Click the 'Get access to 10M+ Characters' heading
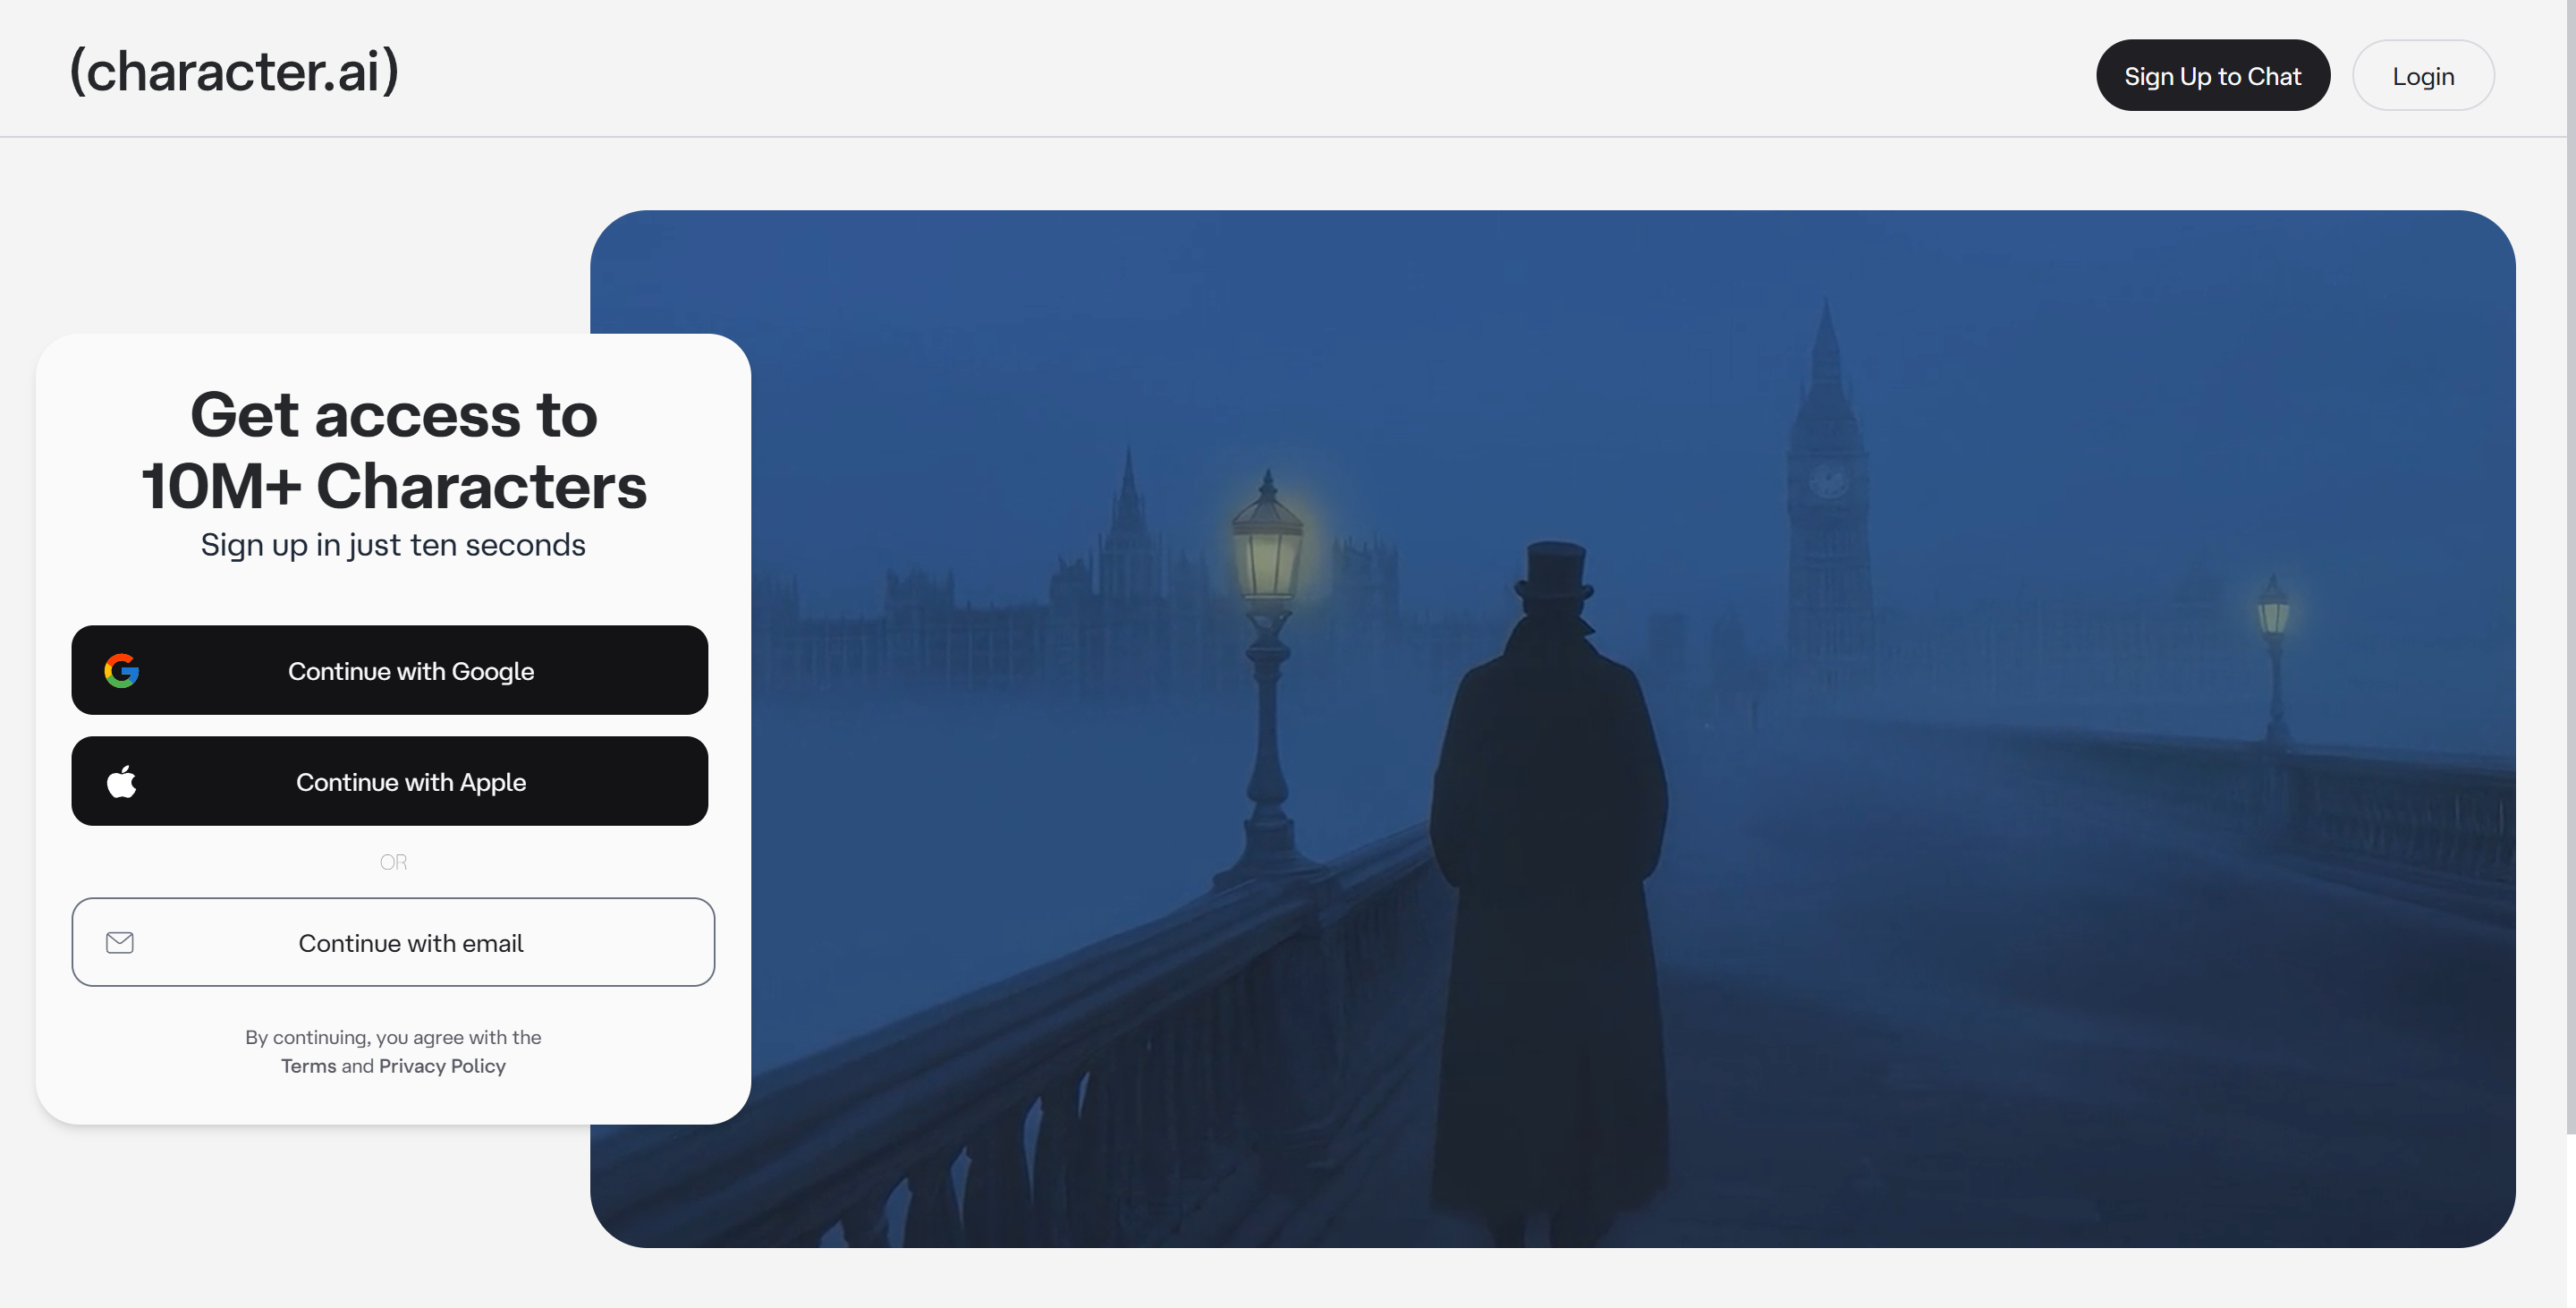 tap(394, 450)
